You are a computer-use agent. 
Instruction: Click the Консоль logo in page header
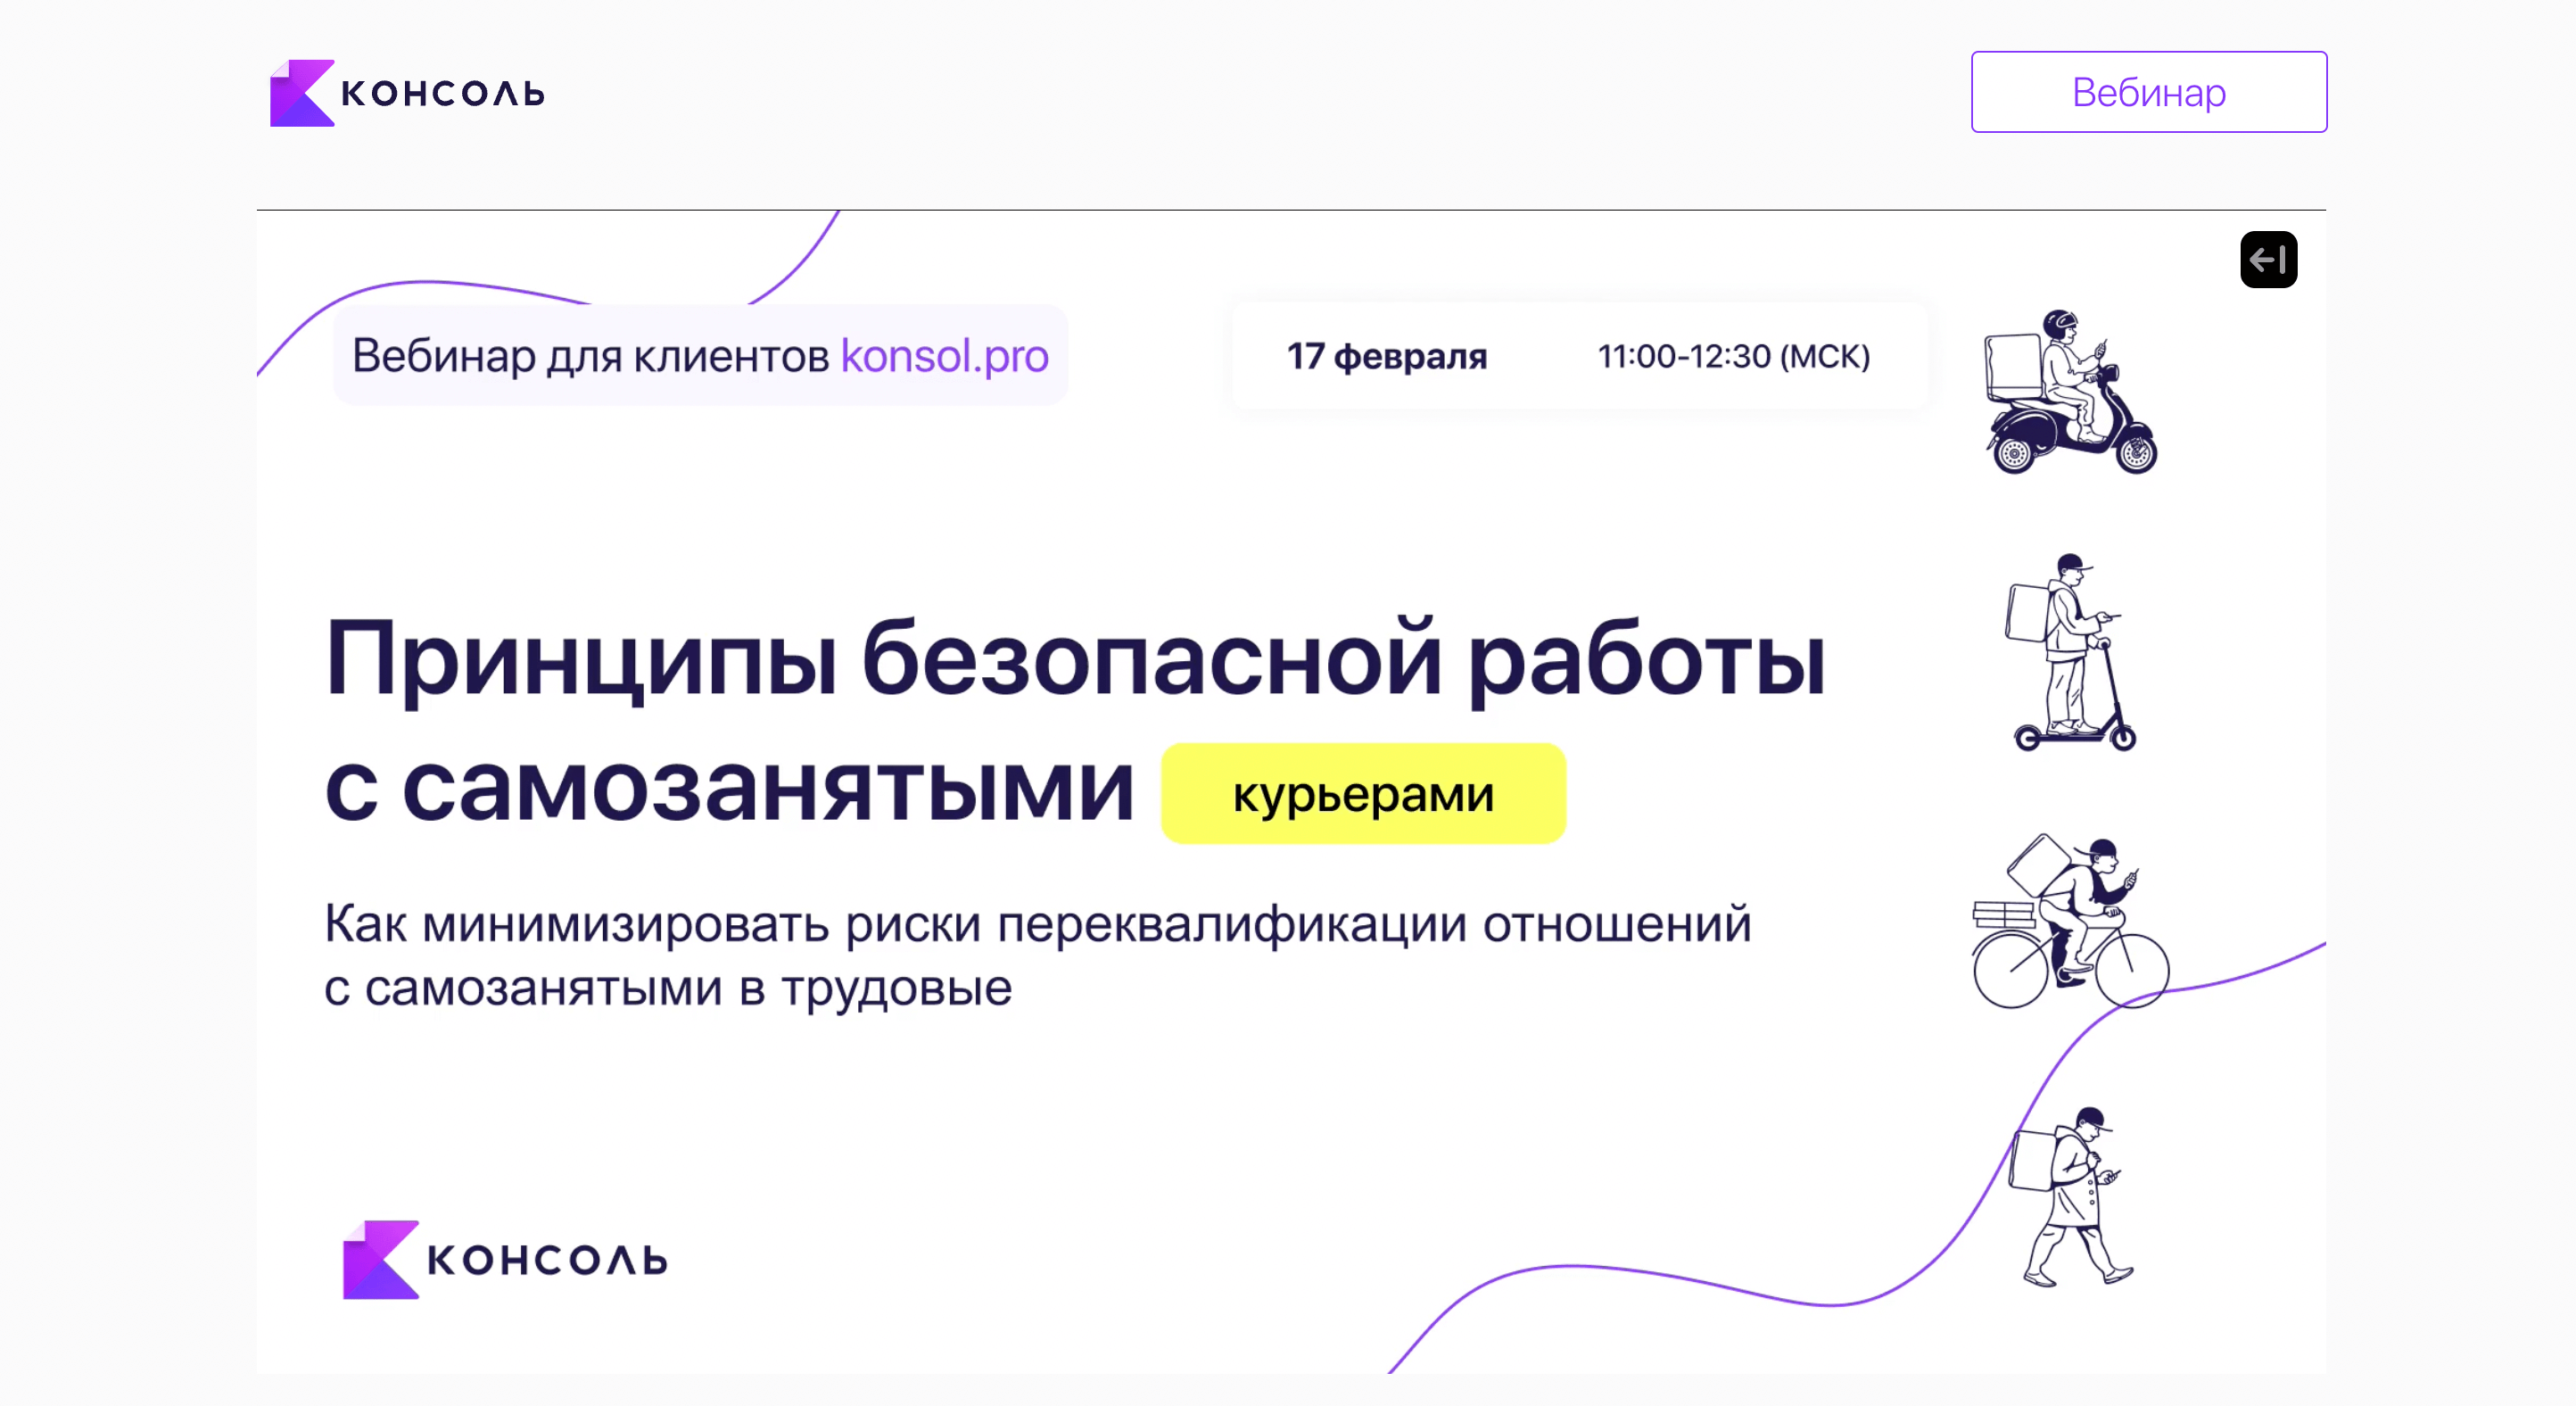coord(407,93)
